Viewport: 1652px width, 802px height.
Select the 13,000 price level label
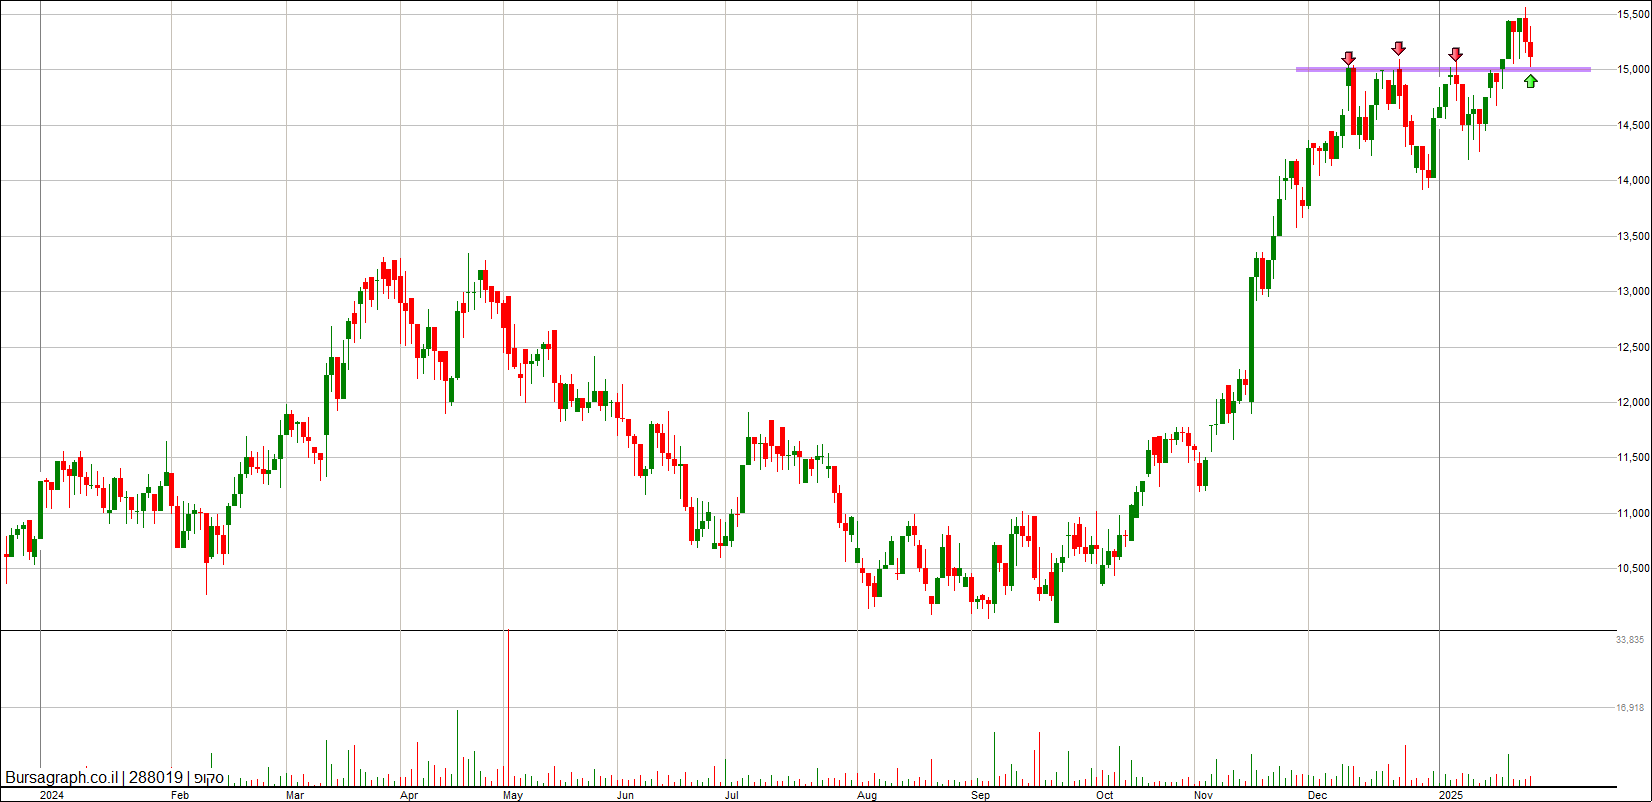(1634, 292)
